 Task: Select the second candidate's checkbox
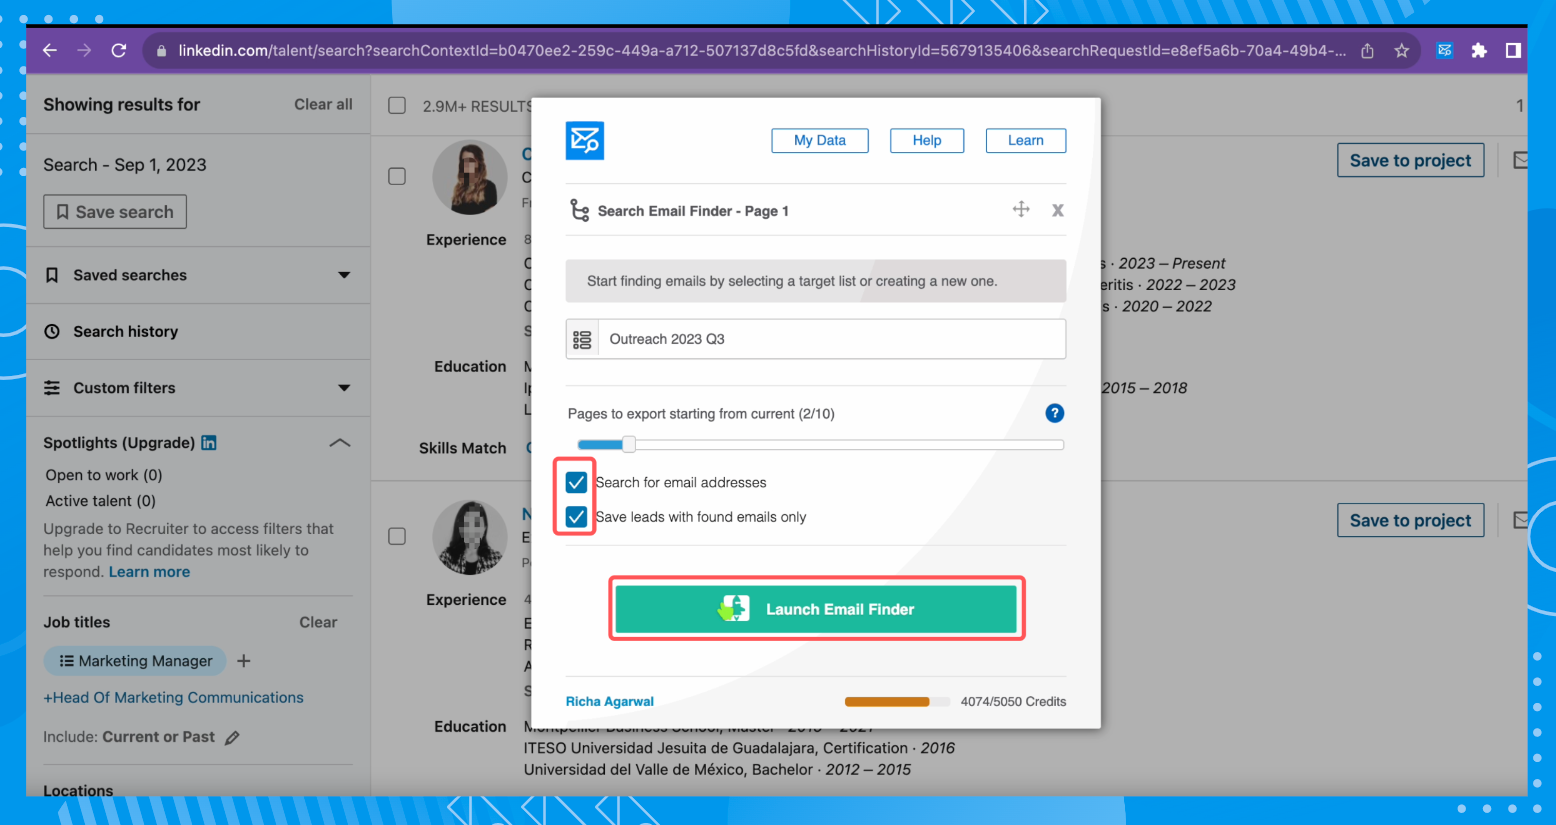(x=397, y=536)
